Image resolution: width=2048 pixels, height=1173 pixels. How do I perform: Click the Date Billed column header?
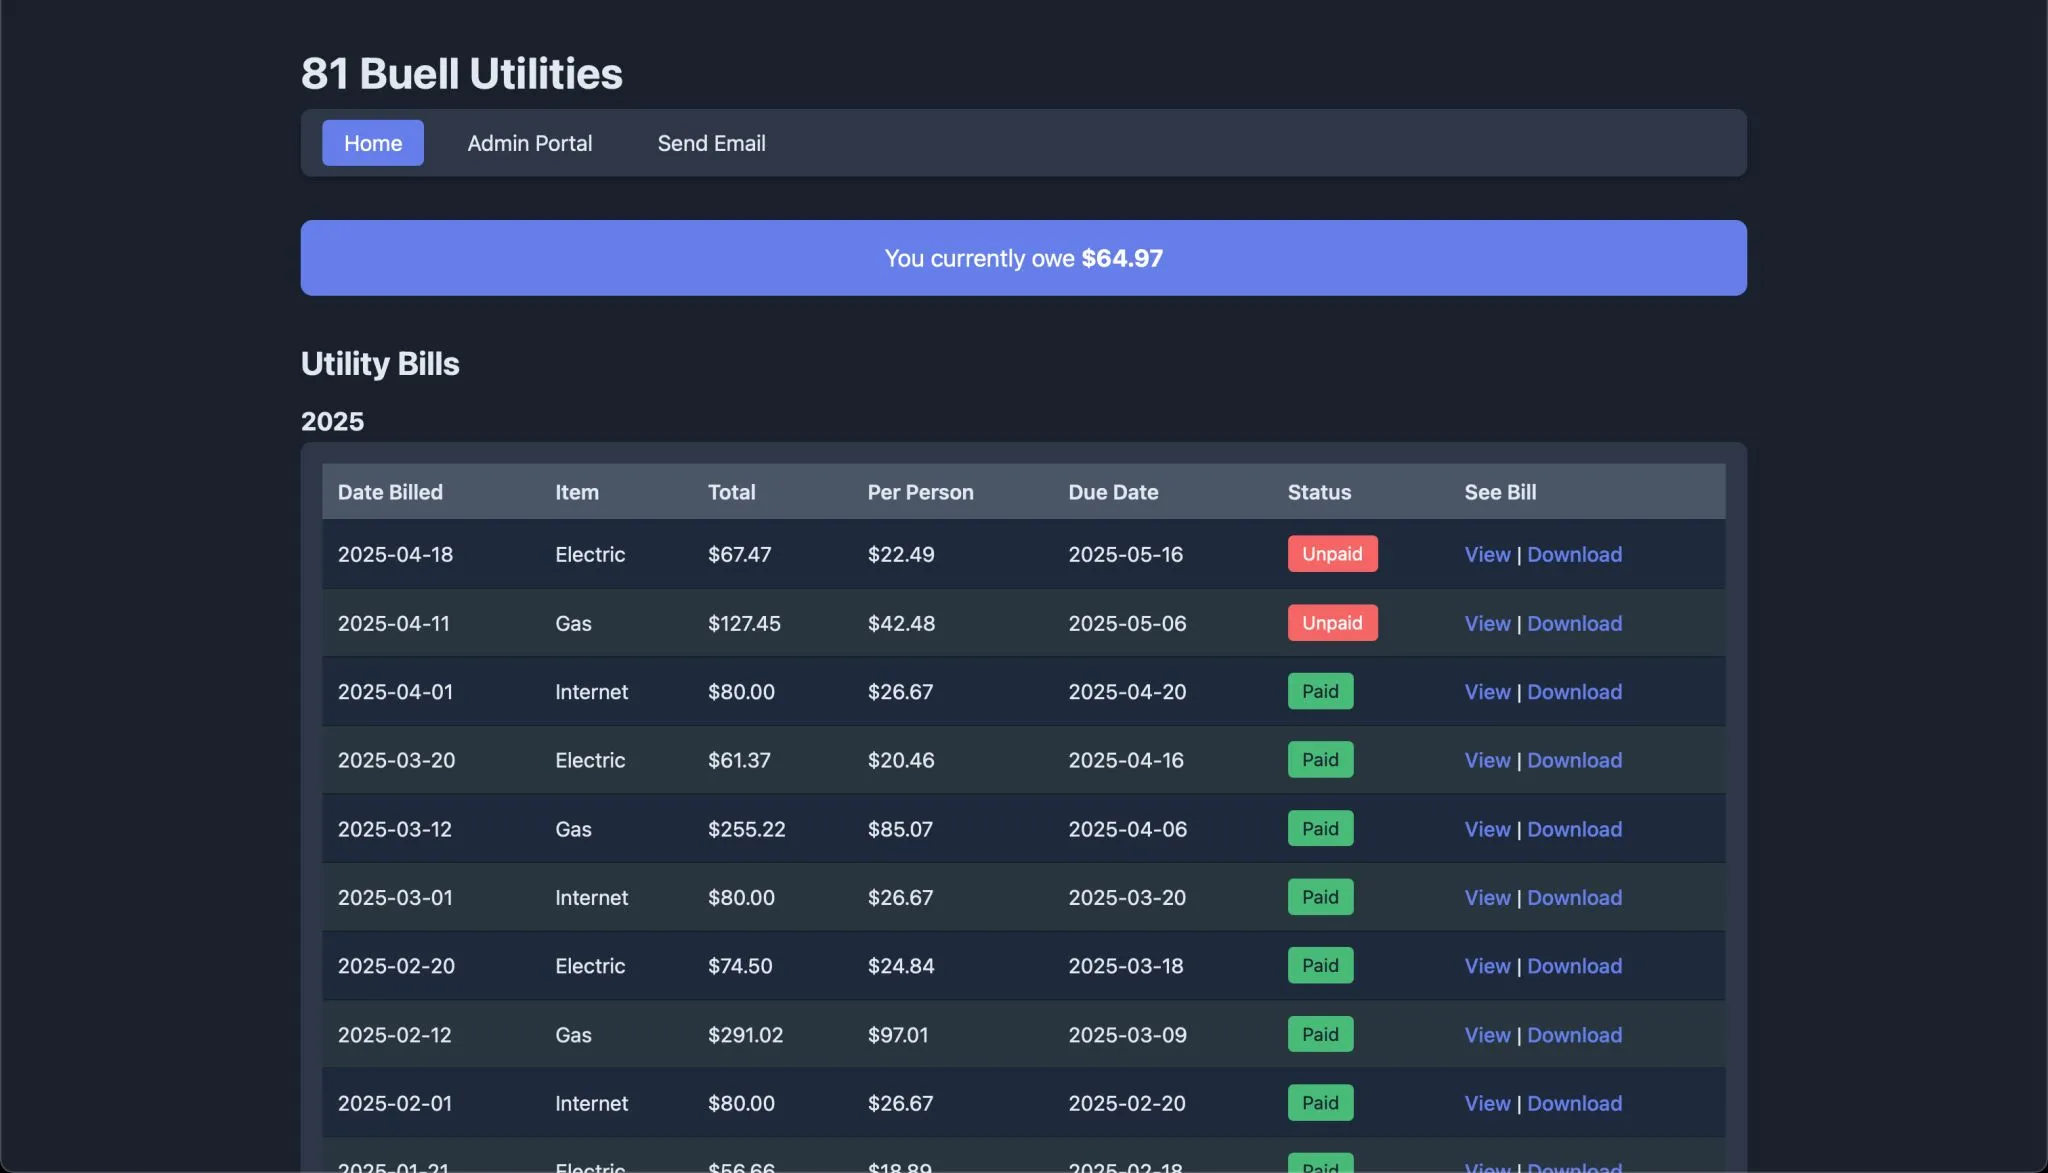coord(390,492)
